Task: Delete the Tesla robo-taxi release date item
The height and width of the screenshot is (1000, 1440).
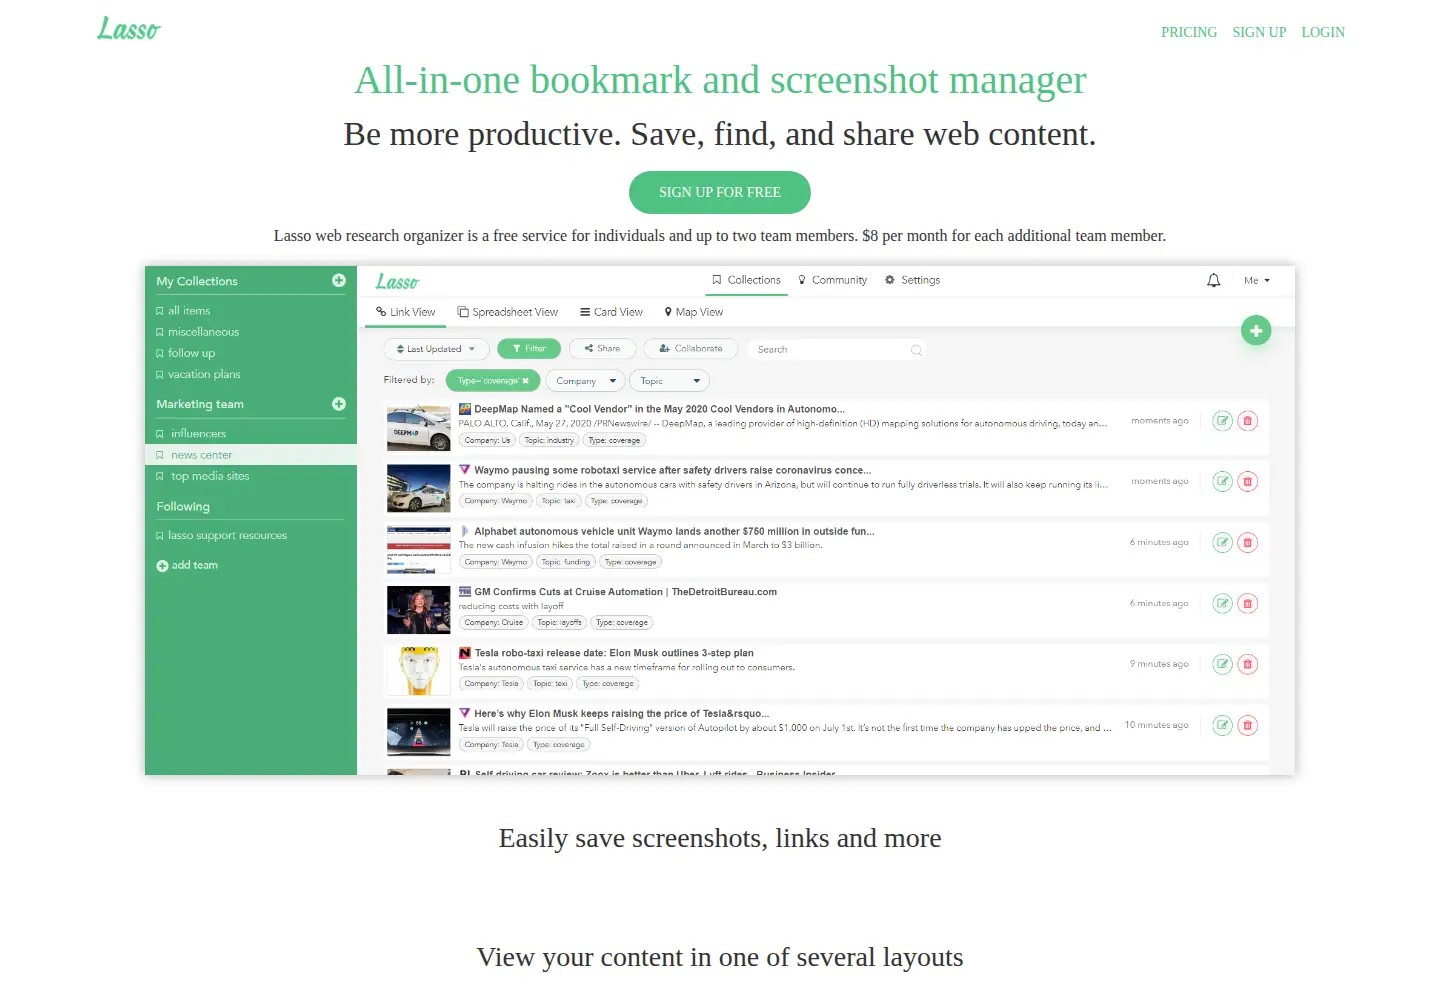Action: 1247,664
